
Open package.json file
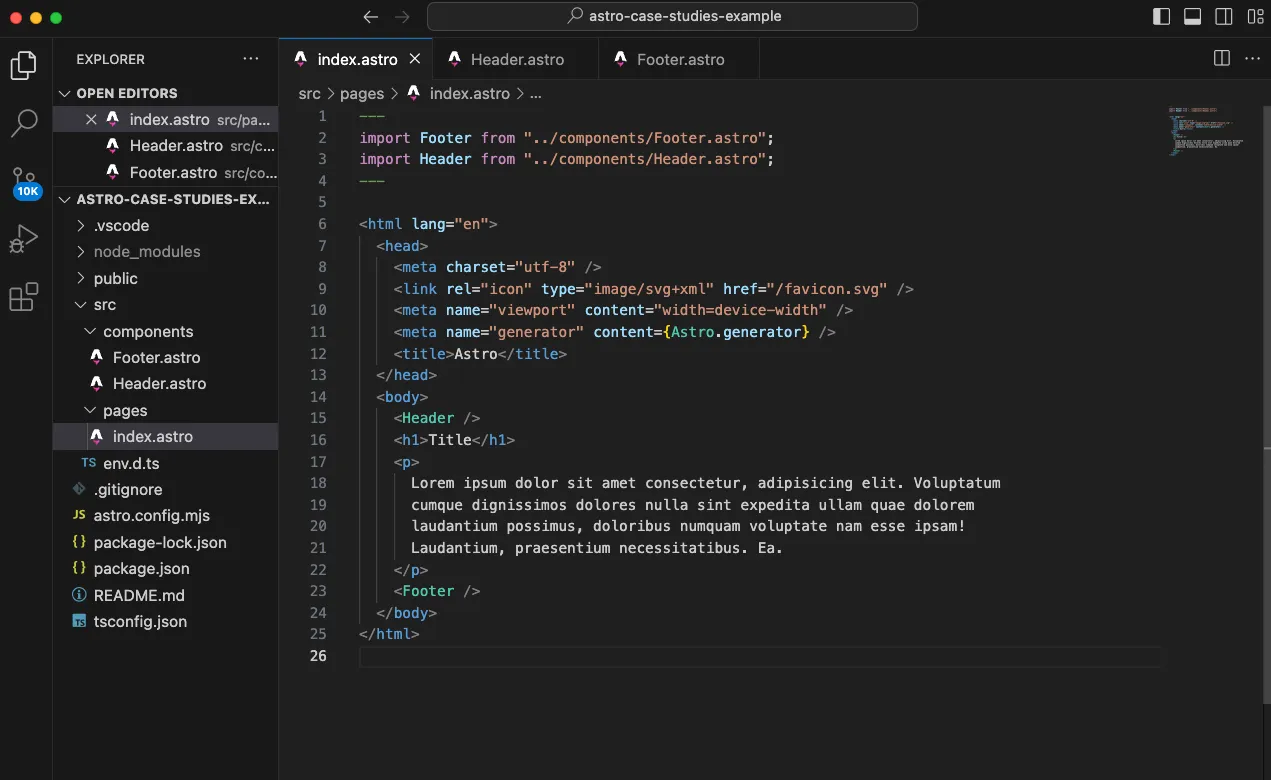click(165, 568)
